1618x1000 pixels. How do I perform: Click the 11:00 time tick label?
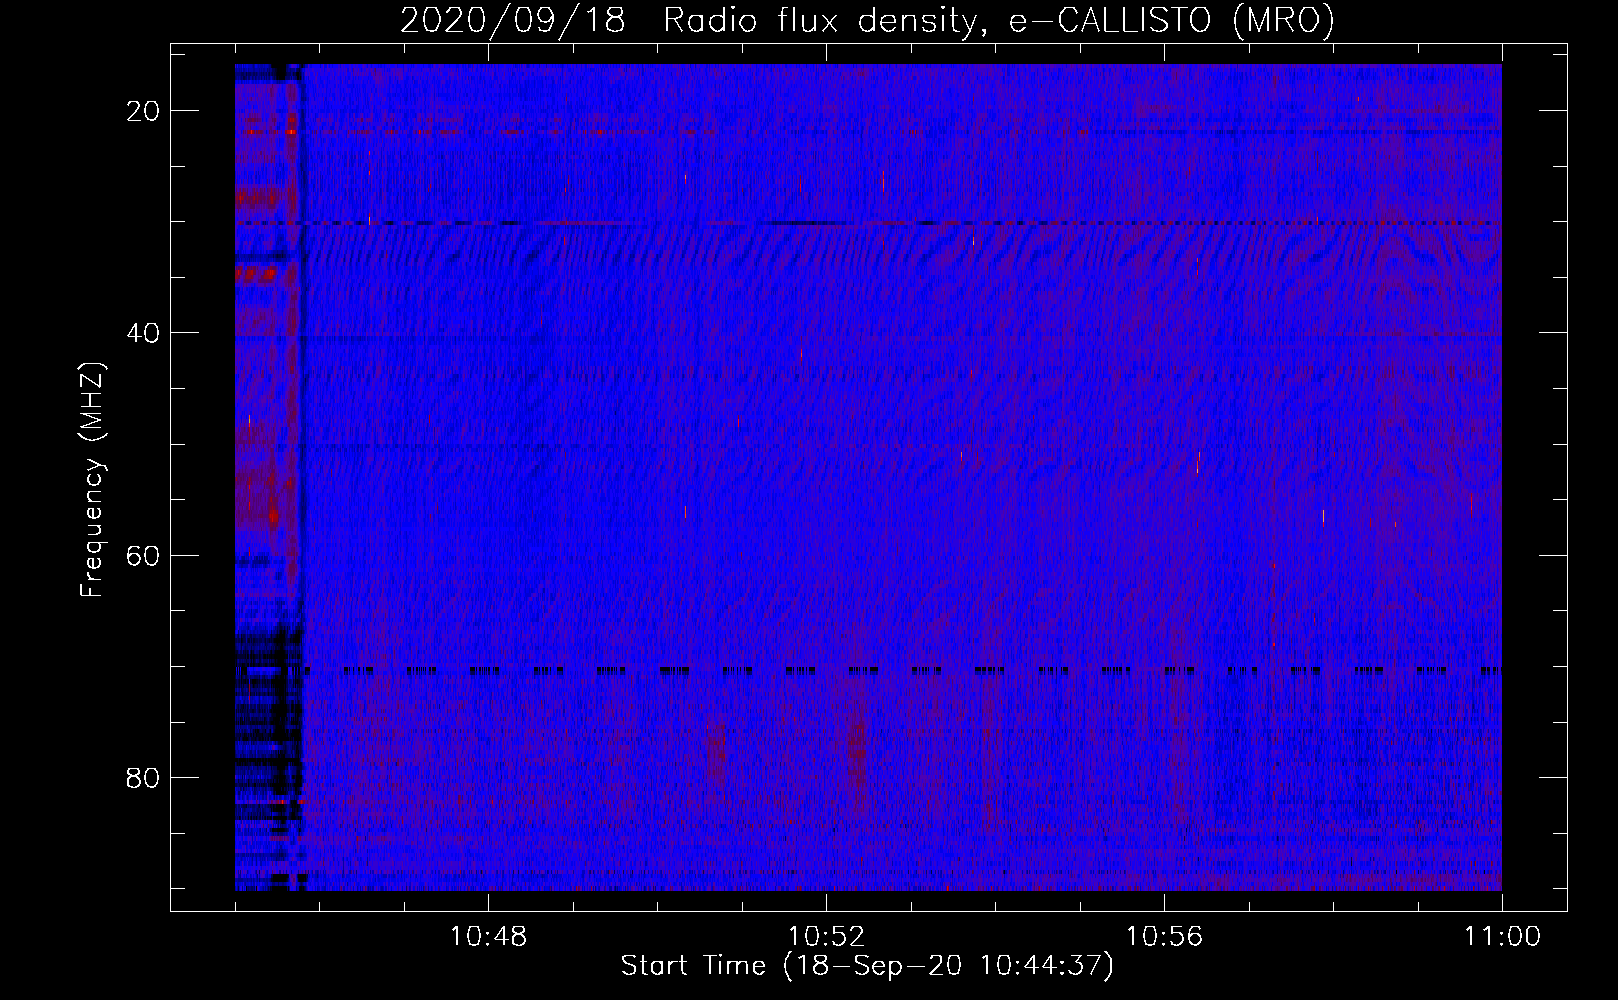pos(1502,937)
